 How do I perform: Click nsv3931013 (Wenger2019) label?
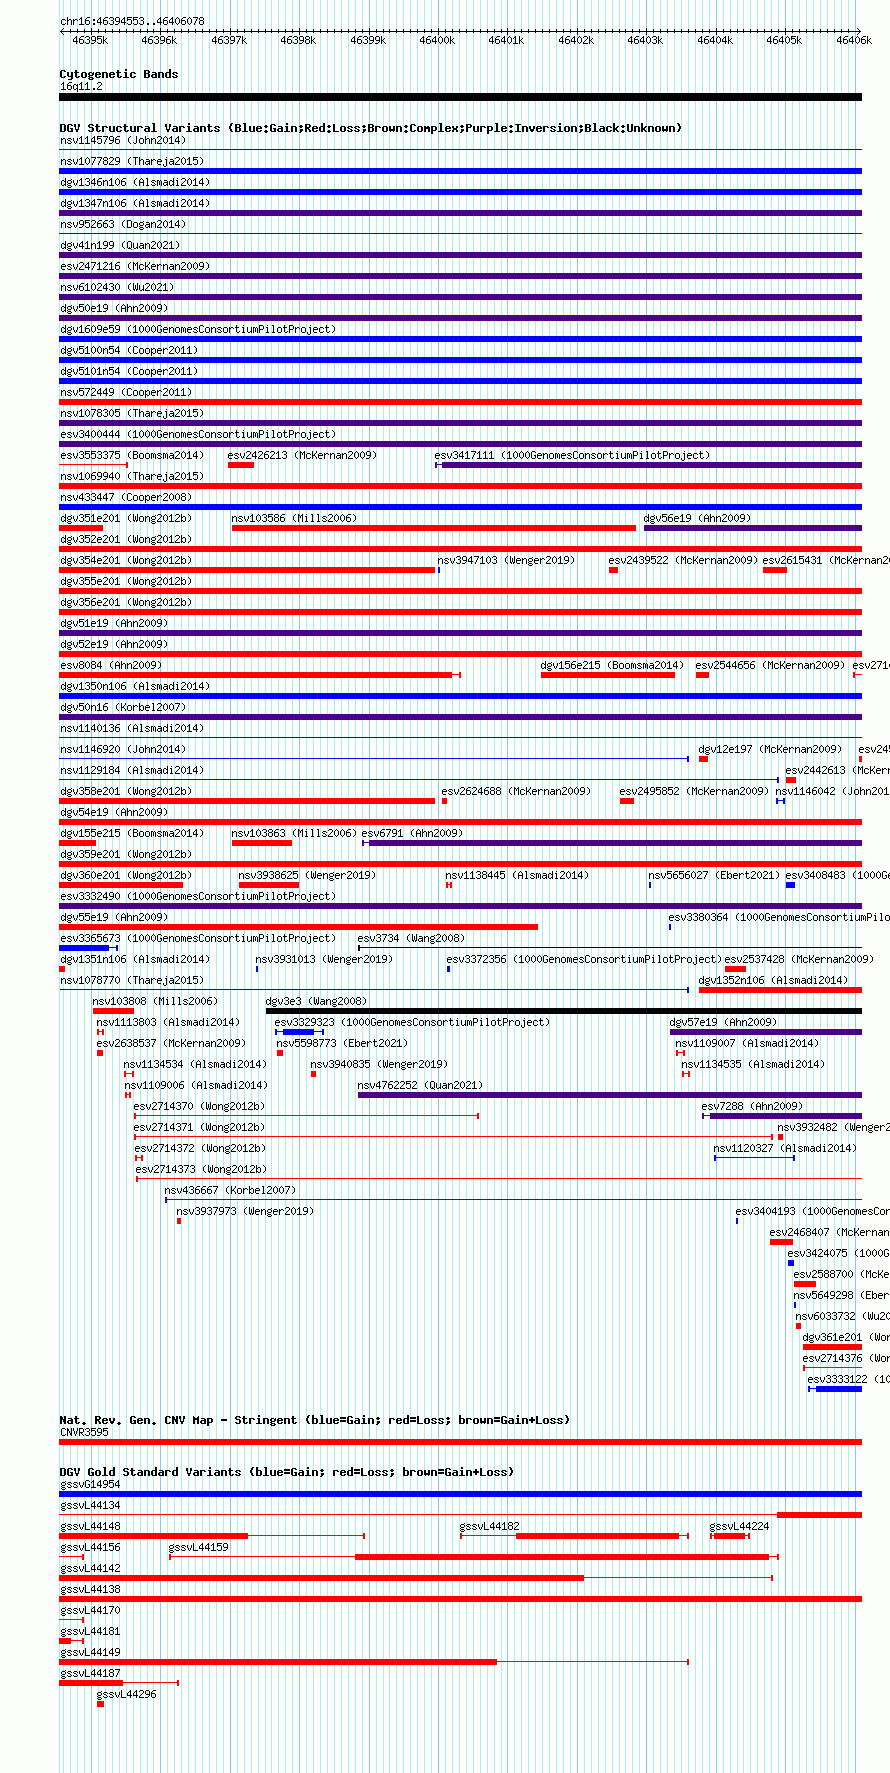(x=324, y=959)
